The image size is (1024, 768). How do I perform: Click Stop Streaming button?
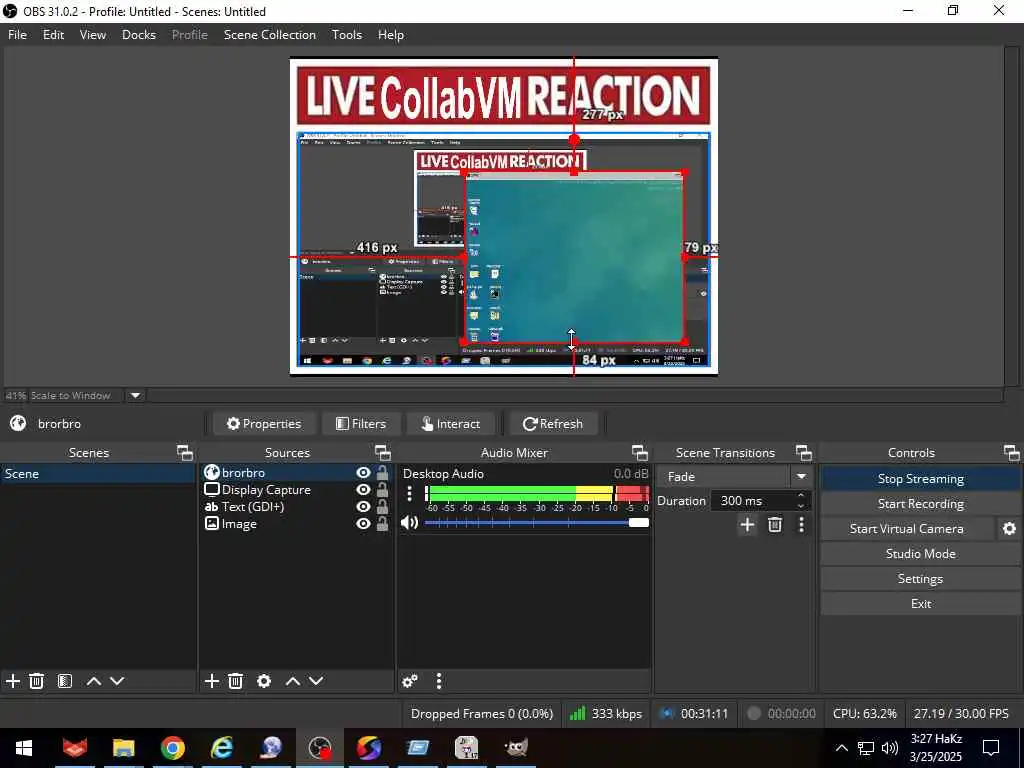click(920, 479)
